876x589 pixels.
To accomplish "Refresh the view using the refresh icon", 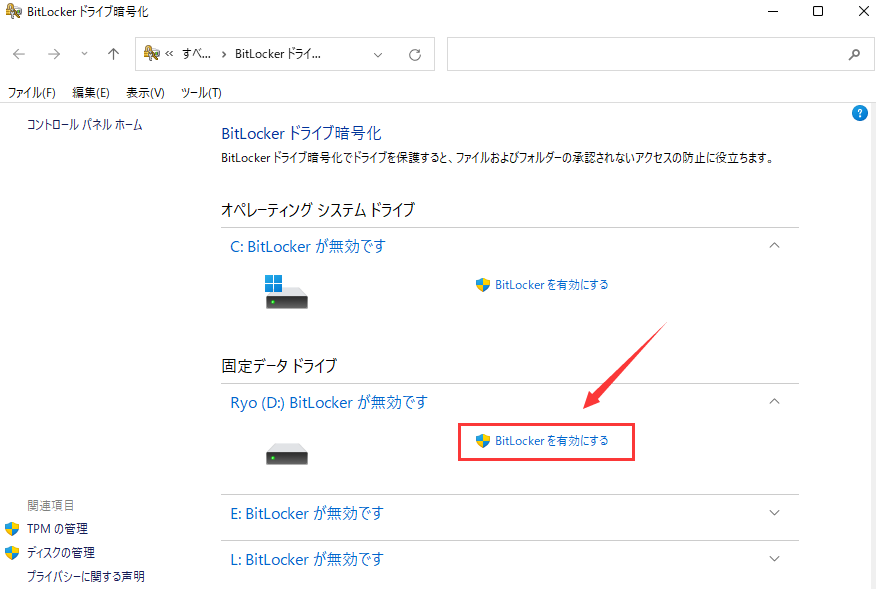I will click(414, 54).
